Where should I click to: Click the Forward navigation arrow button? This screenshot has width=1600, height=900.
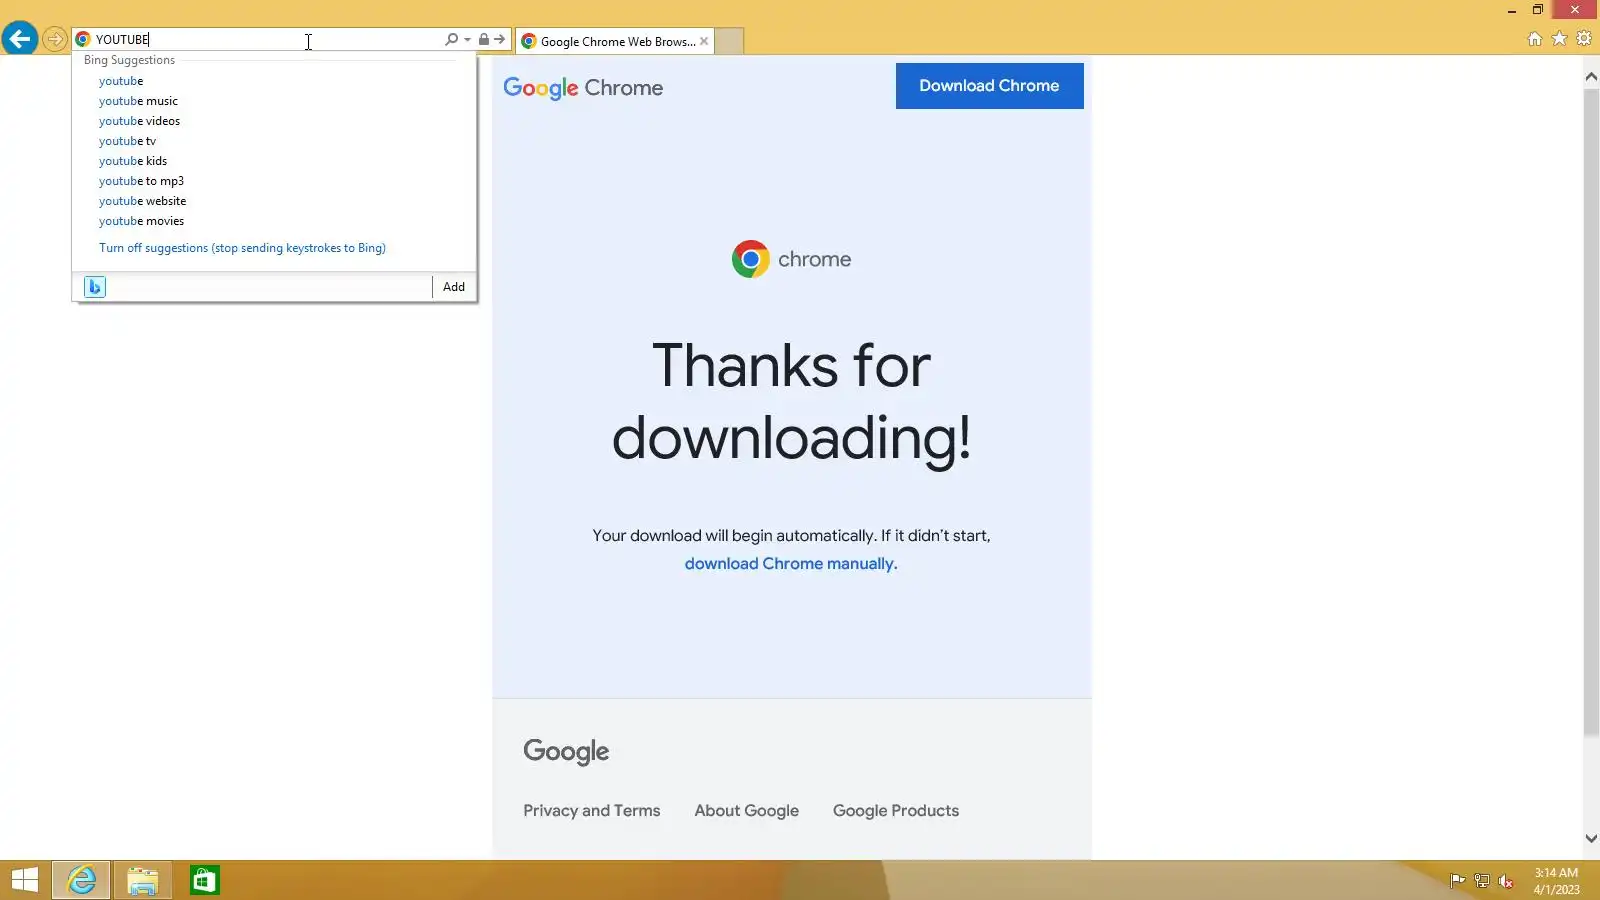[55, 40]
